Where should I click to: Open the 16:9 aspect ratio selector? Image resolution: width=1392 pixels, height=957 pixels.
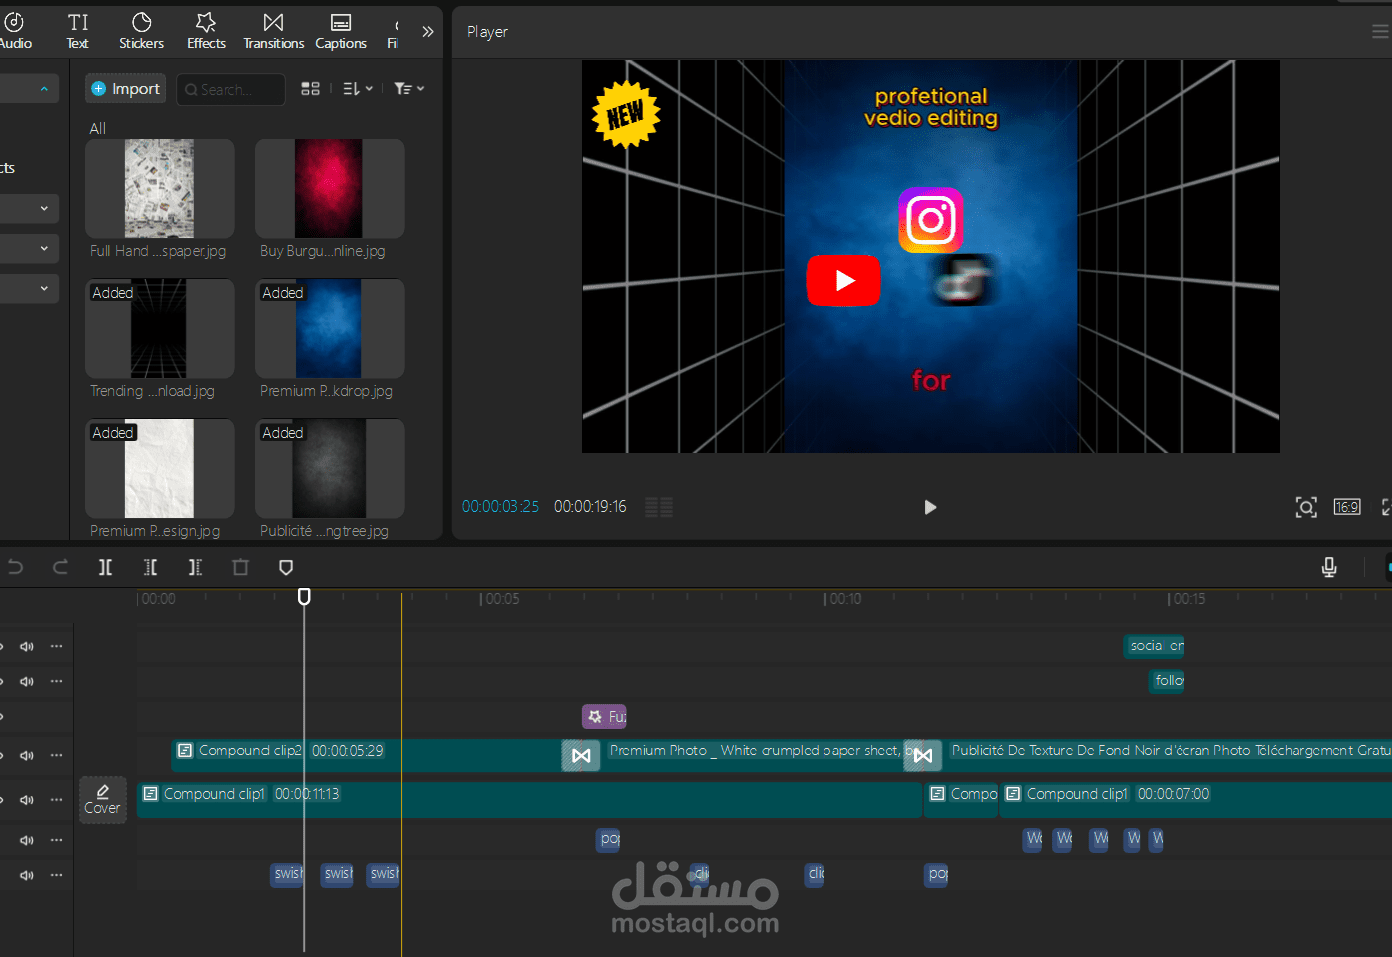coord(1347,507)
